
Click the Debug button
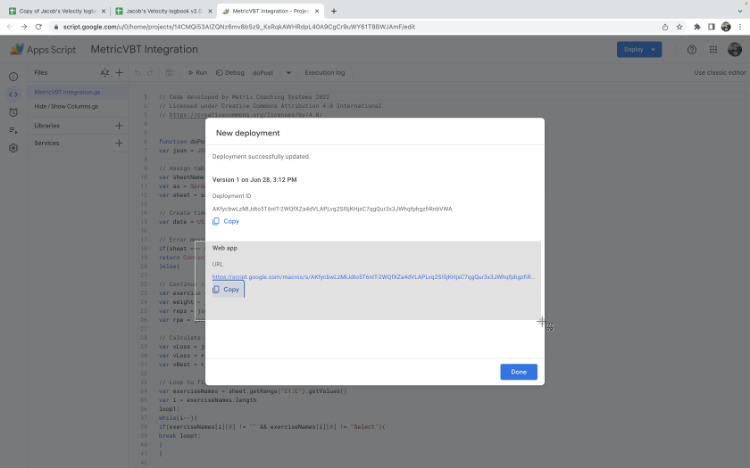(x=230, y=73)
